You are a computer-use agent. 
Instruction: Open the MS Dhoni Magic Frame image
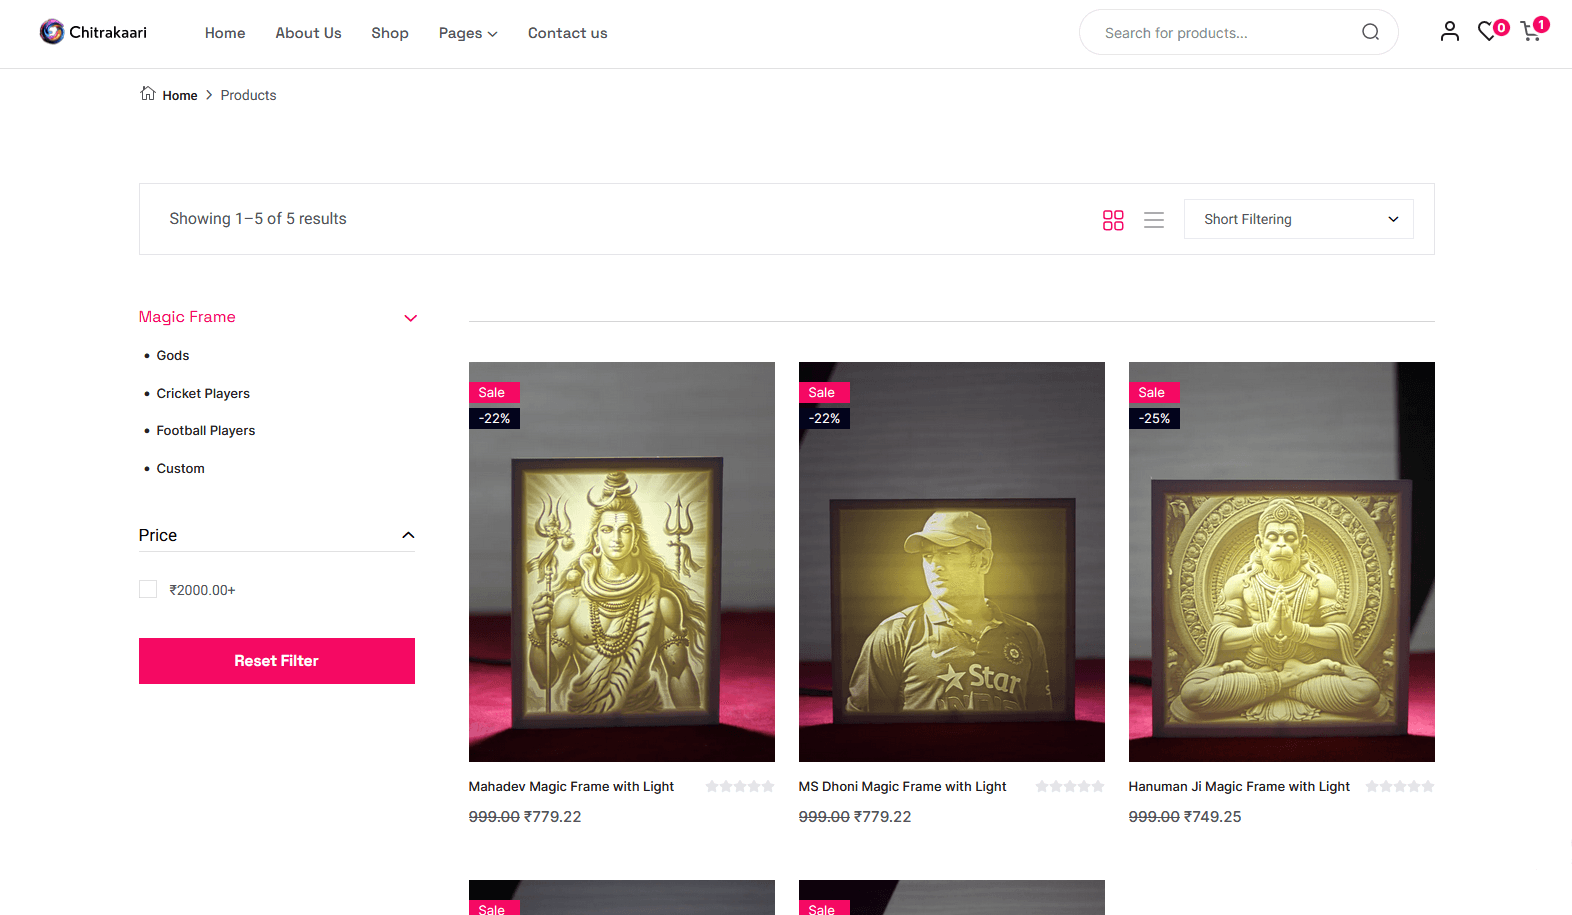951,561
